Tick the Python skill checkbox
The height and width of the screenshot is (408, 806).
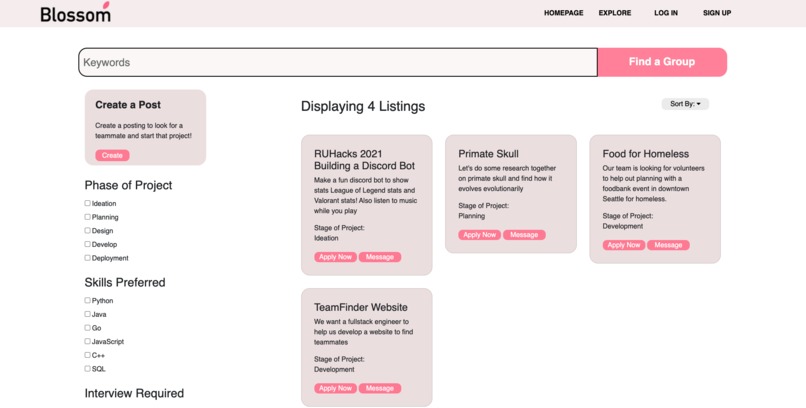click(x=87, y=300)
